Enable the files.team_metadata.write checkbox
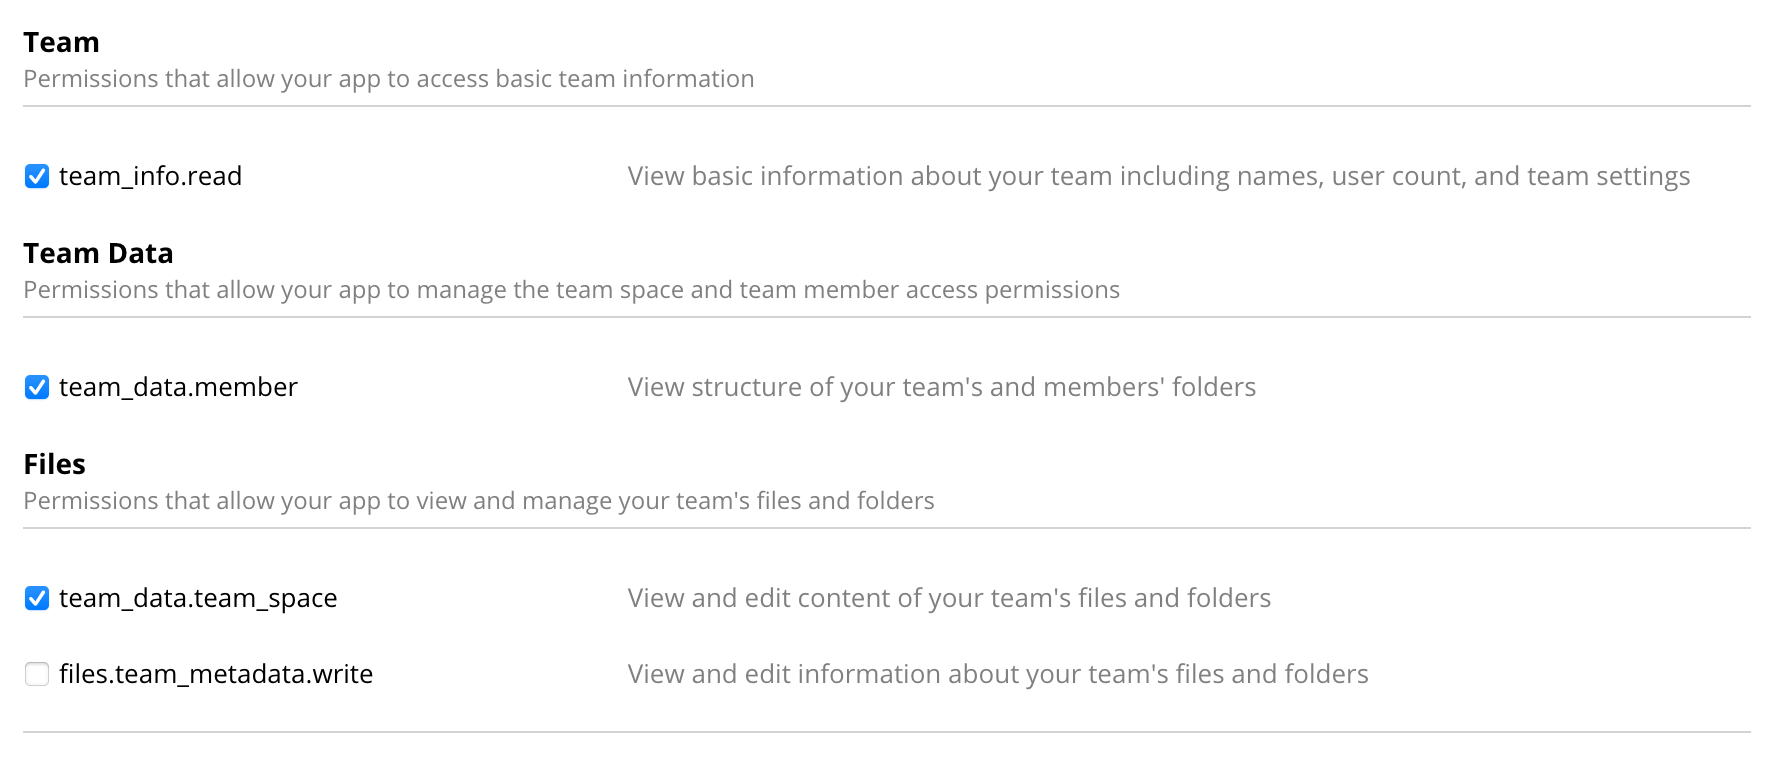The width and height of the screenshot is (1770, 772). tap(37, 675)
